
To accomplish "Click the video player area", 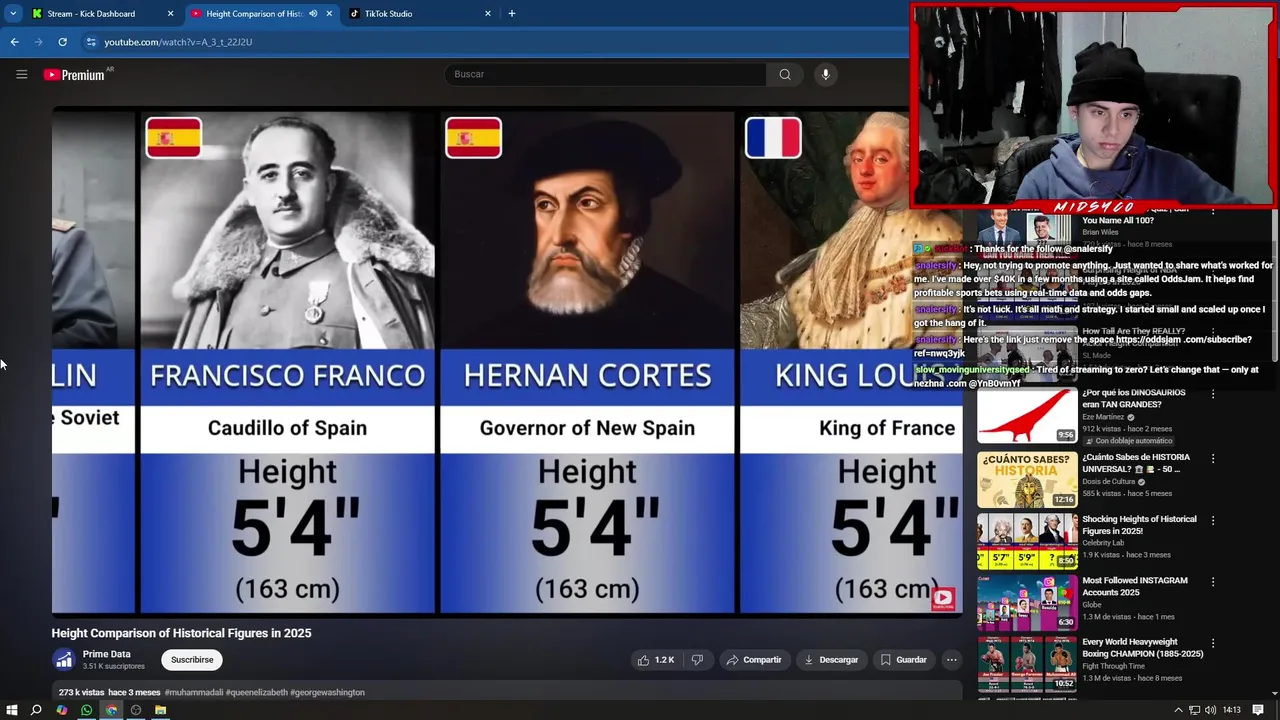I will [x=507, y=361].
